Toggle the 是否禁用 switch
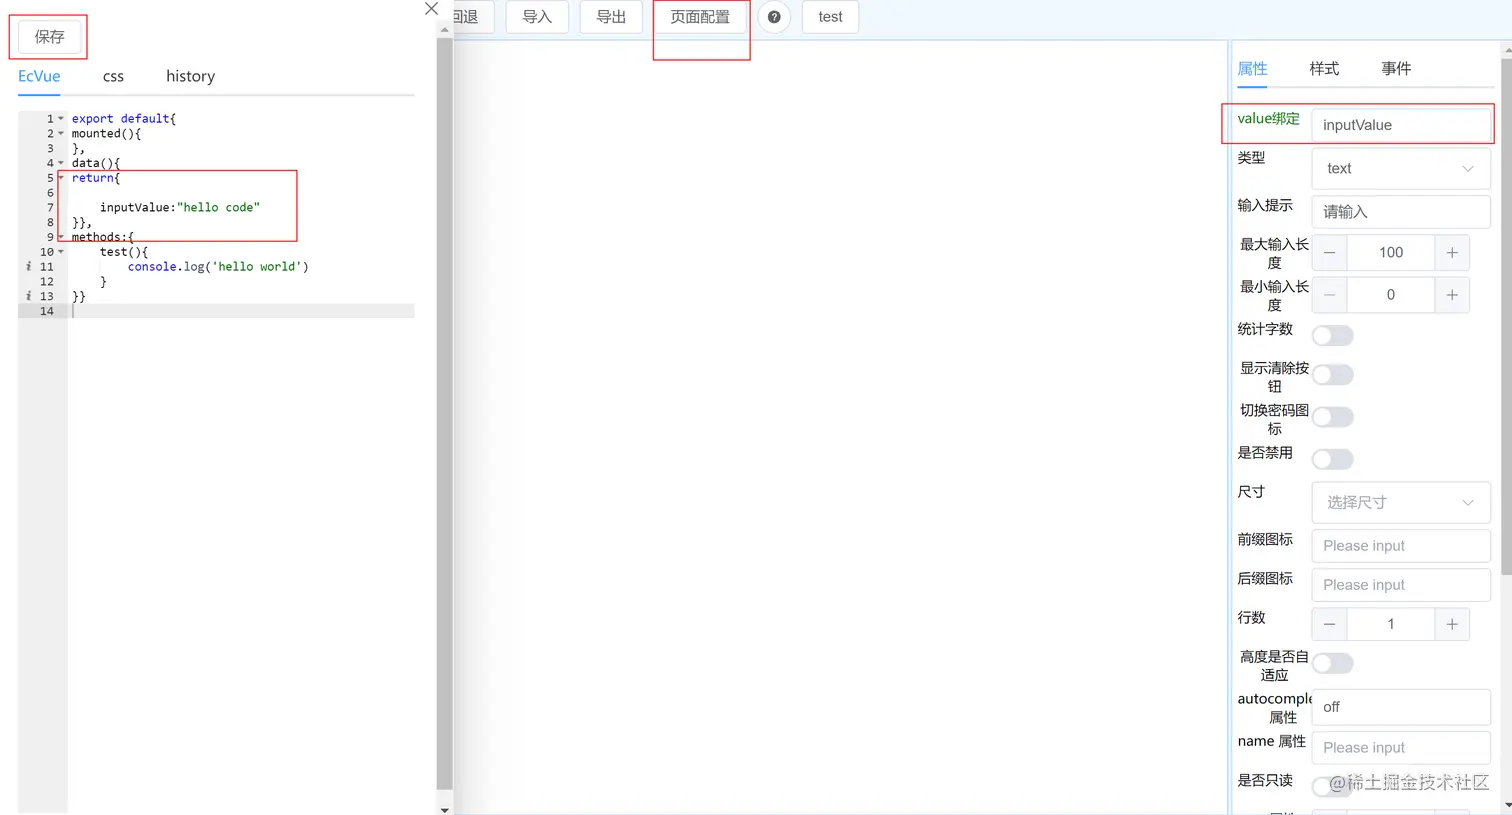The width and height of the screenshot is (1512, 815). [x=1333, y=459]
